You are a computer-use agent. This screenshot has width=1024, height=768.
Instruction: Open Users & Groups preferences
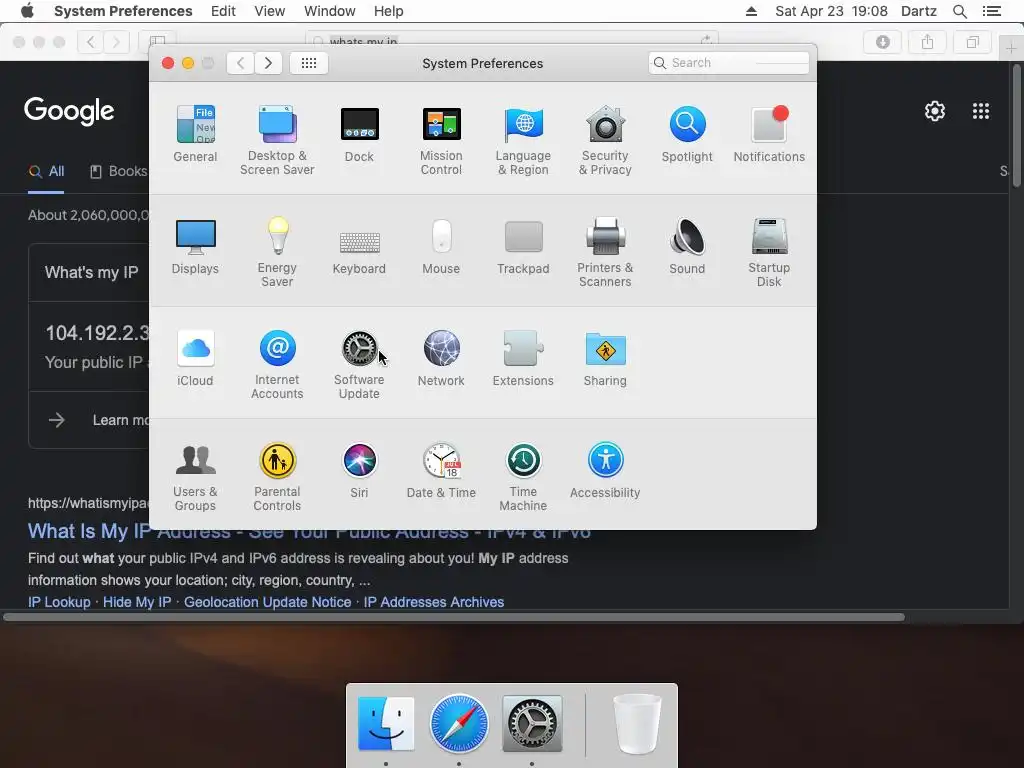[195, 477]
